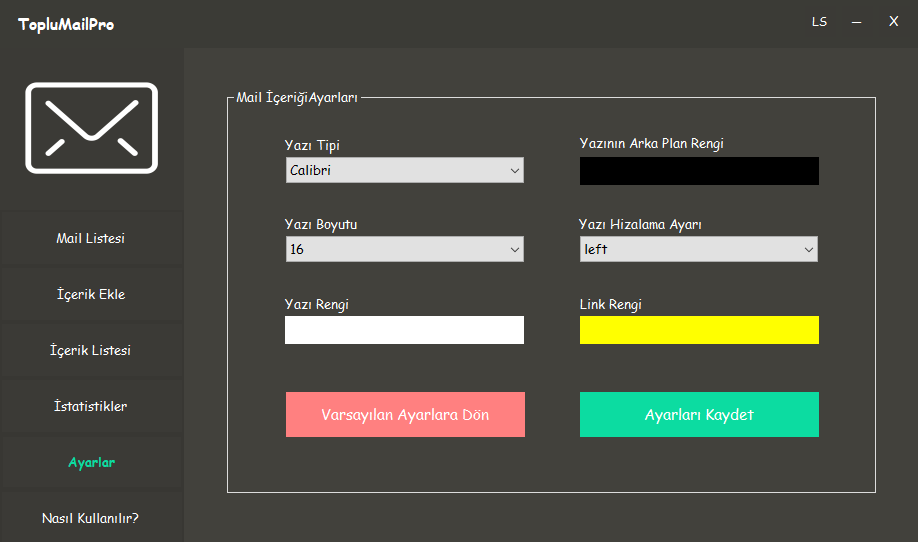Open the Mail Listesi section
The image size is (918, 542).
(x=91, y=239)
